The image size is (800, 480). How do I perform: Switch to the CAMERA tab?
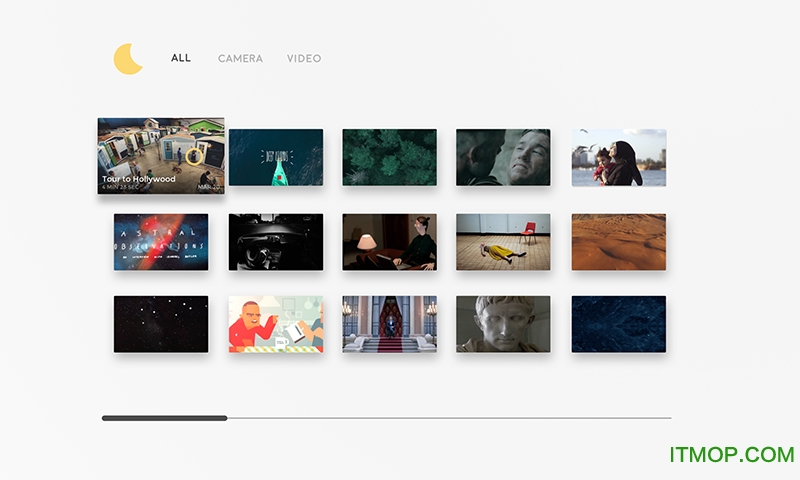pos(240,59)
